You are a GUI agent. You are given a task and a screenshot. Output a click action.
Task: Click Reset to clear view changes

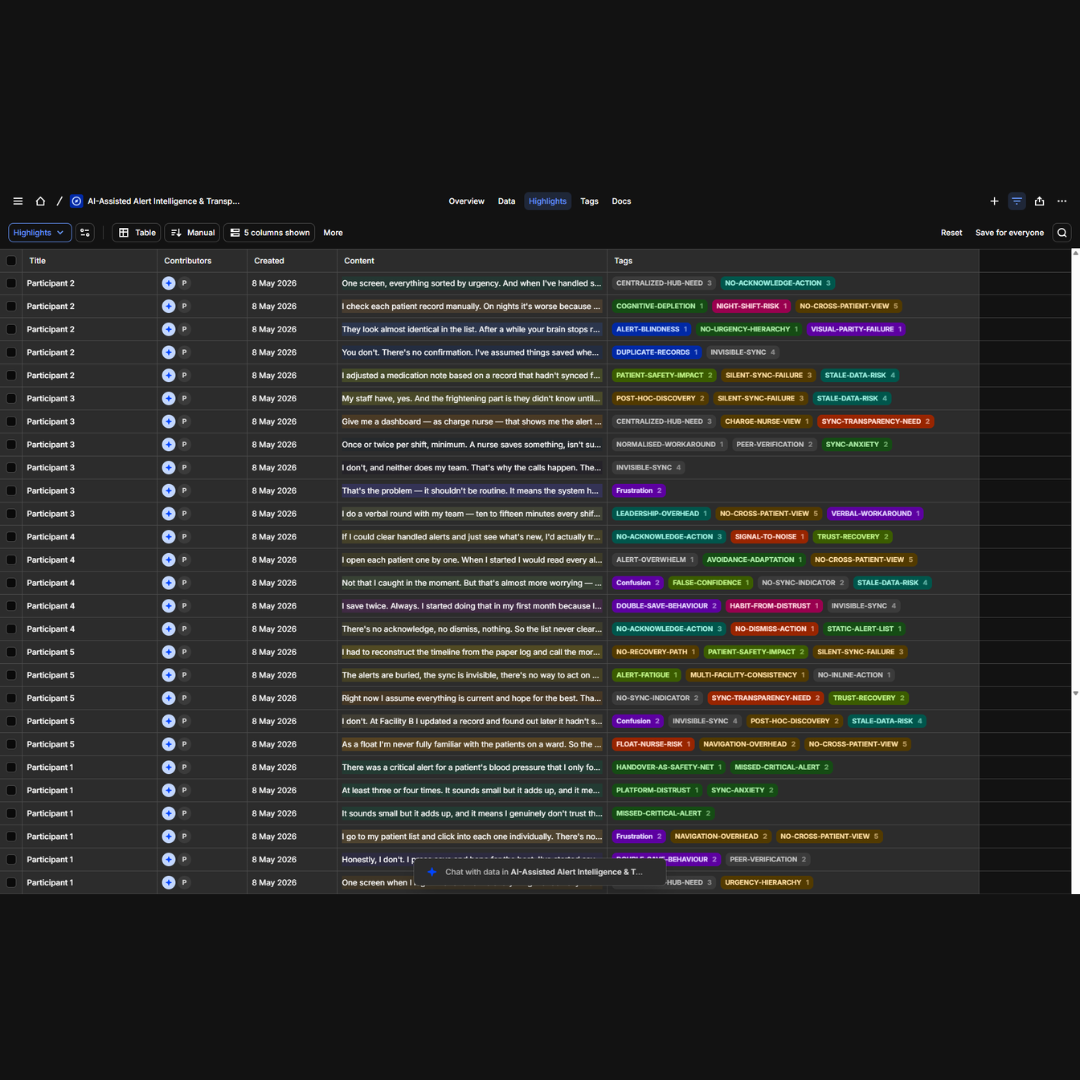(x=951, y=233)
